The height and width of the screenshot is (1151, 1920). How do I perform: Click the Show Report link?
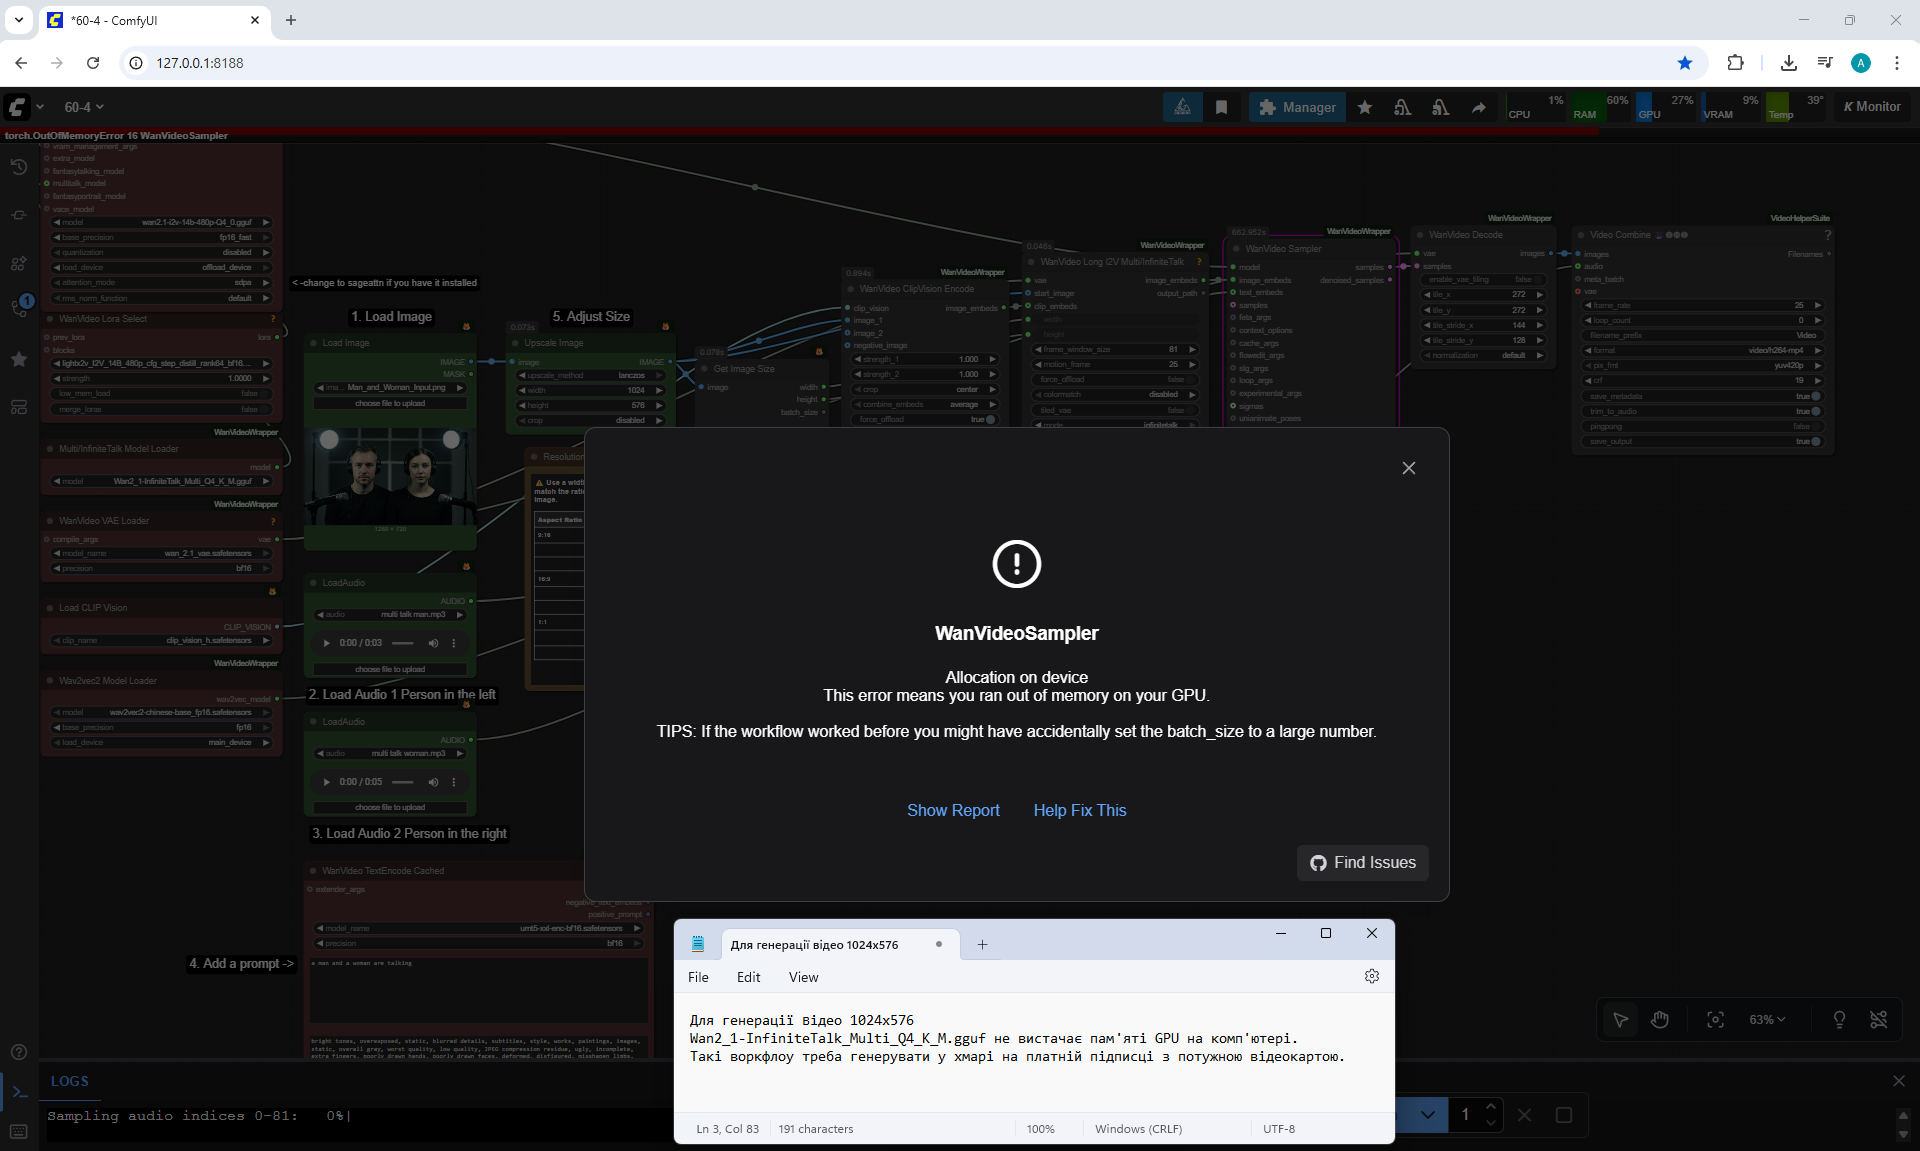[952, 810]
